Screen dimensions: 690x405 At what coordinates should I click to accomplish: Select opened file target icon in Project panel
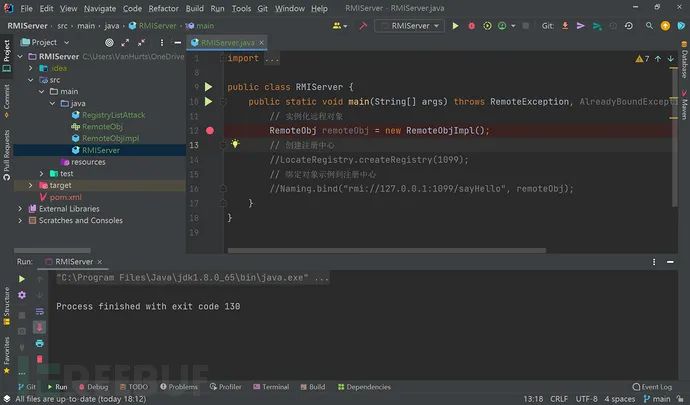[109, 42]
